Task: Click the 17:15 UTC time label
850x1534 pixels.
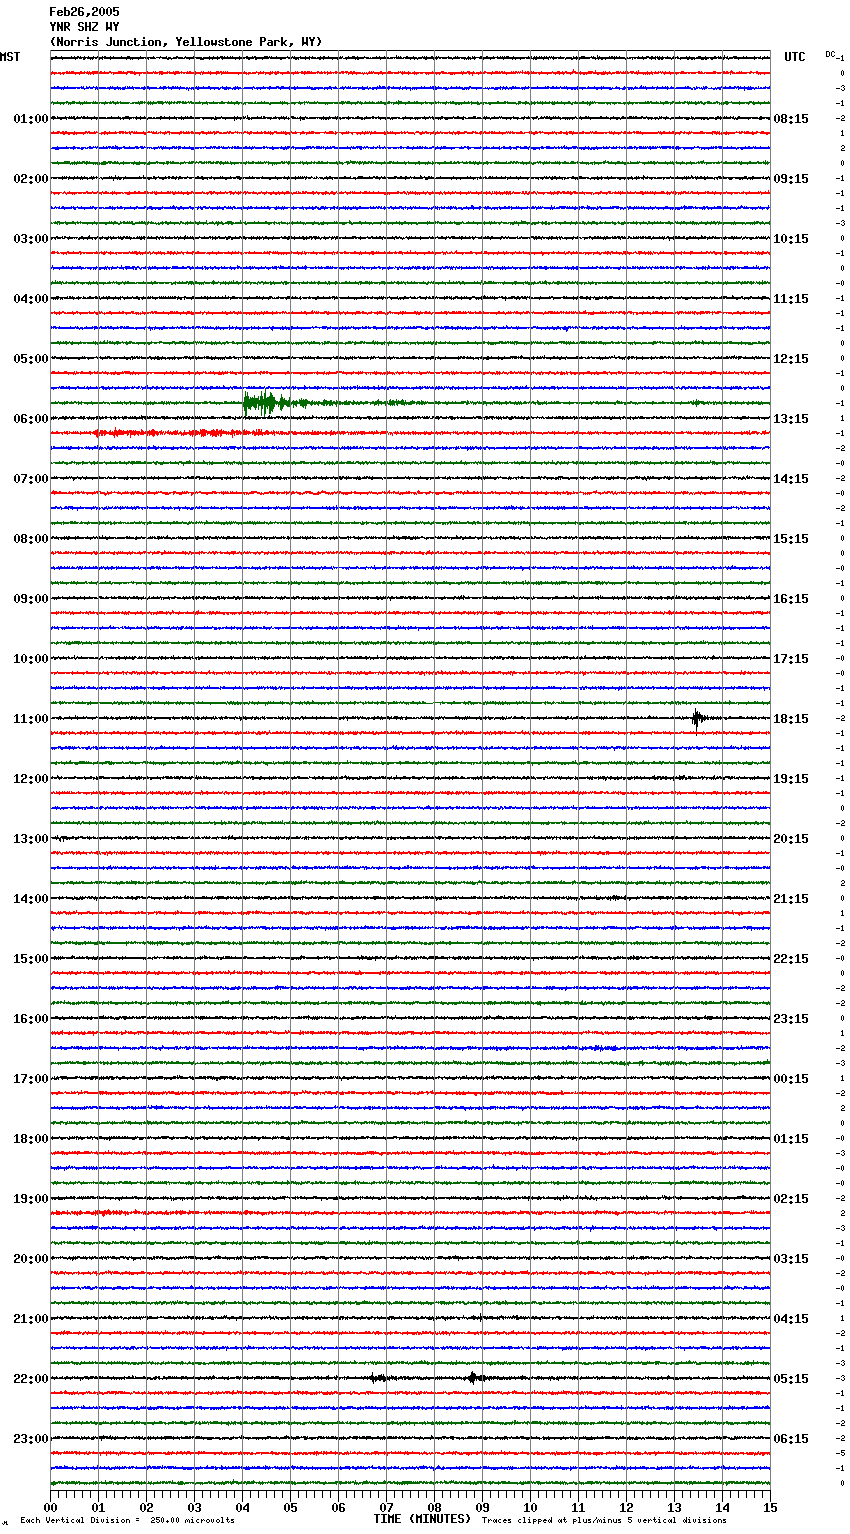Action: tap(791, 659)
